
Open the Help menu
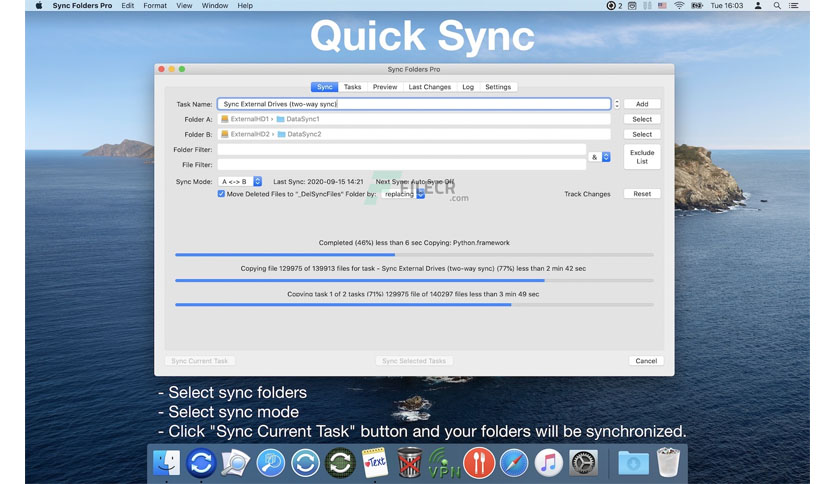click(245, 5)
